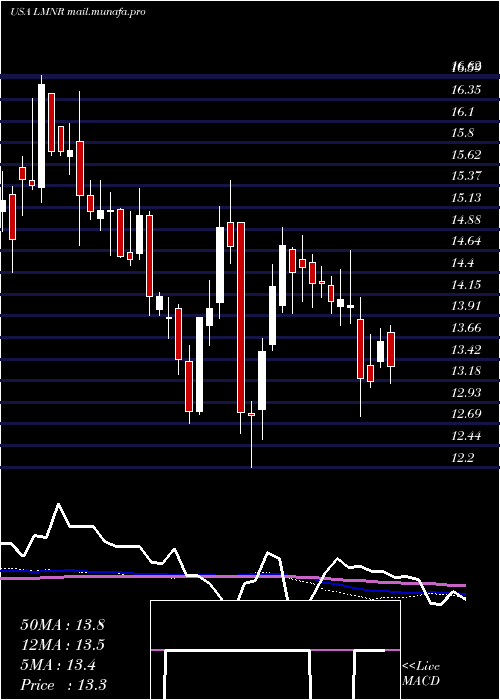Select the 12.93 price axis label

[467, 393]
